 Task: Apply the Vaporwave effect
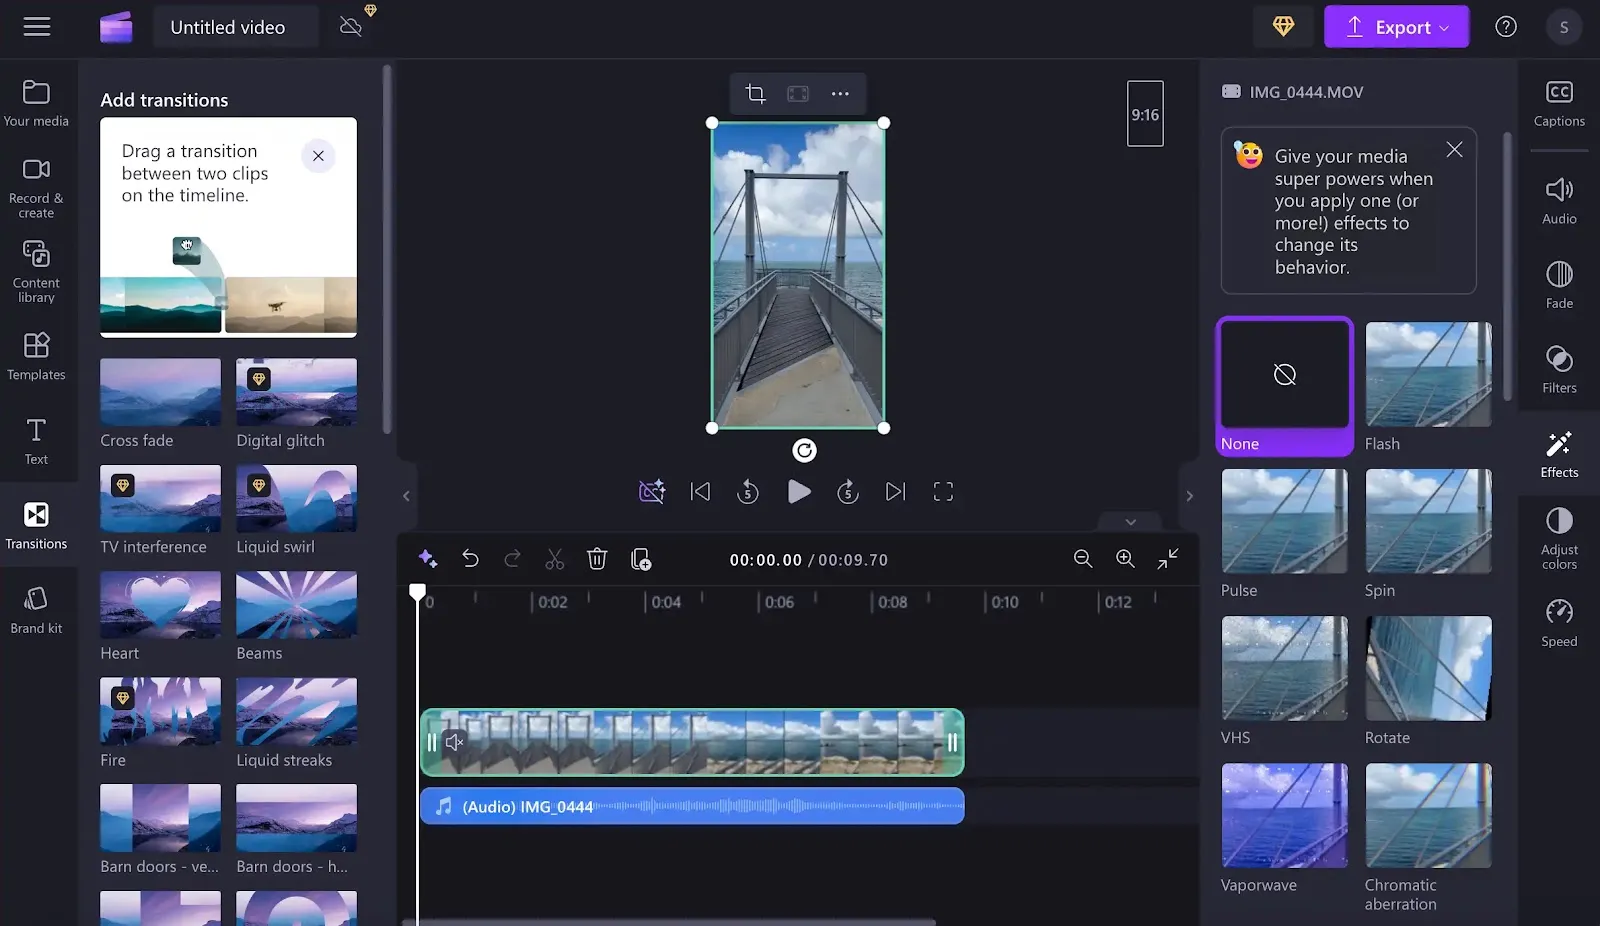(x=1284, y=829)
